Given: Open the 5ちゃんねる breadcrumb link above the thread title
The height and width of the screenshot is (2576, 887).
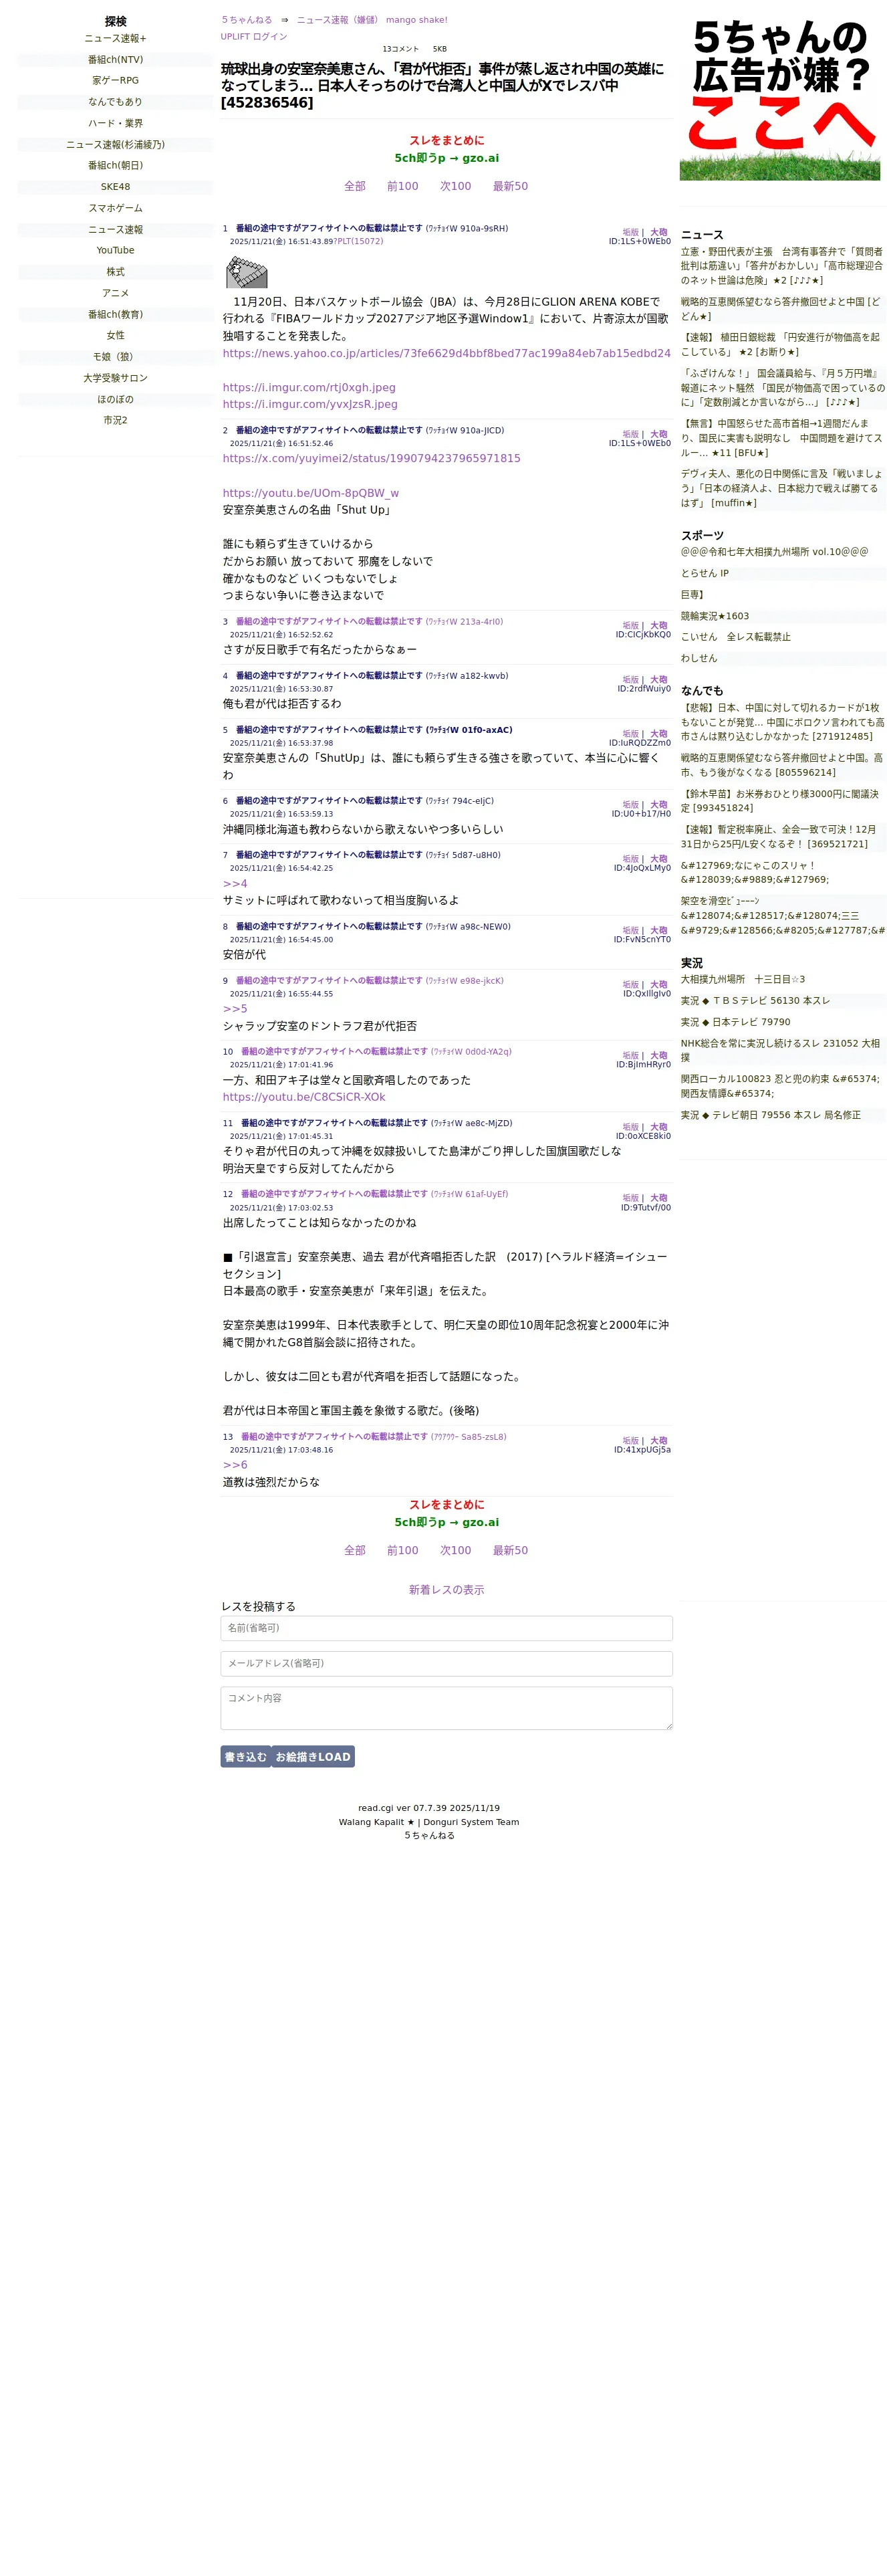Looking at the screenshot, I should [x=246, y=20].
